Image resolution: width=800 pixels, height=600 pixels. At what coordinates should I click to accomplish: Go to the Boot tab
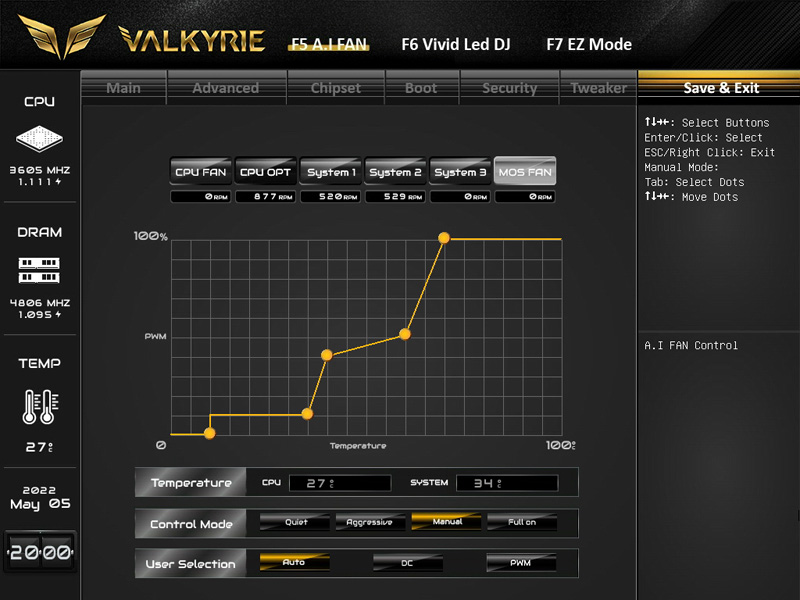point(421,88)
